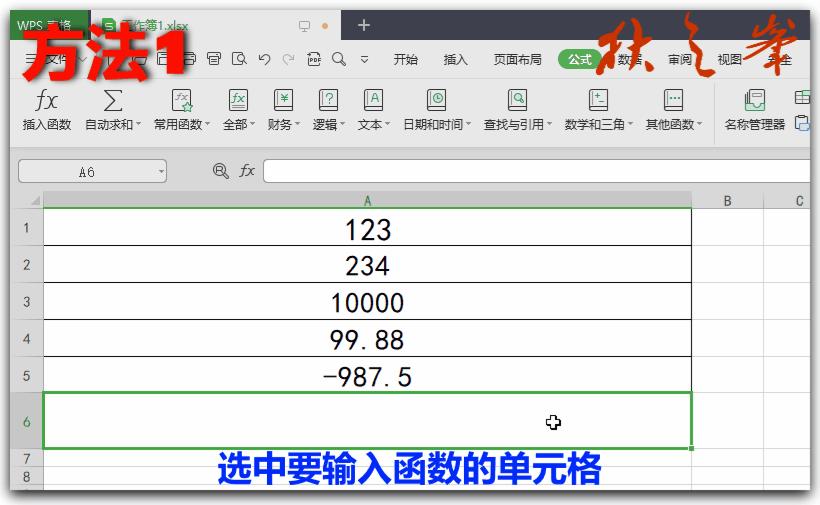Open the All functions (全部) icon
This screenshot has width=820, height=505.
point(238,100)
